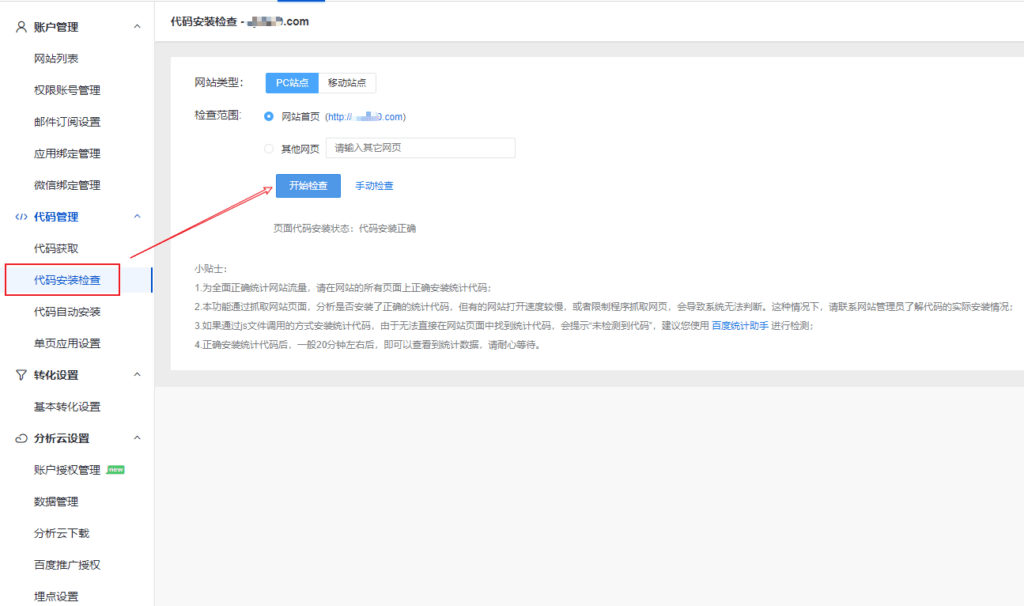The height and width of the screenshot is (606, 1024).
Task: Click the 页面代码安装状态 status text
Action: click(344, 229)
